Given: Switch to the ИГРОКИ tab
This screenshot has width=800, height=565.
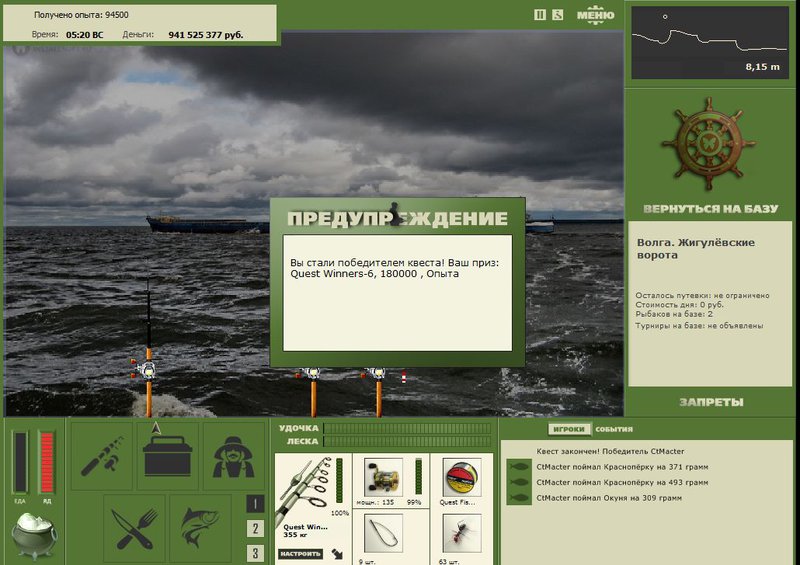Looking at the screenshot, I should (x=569, y=429).
